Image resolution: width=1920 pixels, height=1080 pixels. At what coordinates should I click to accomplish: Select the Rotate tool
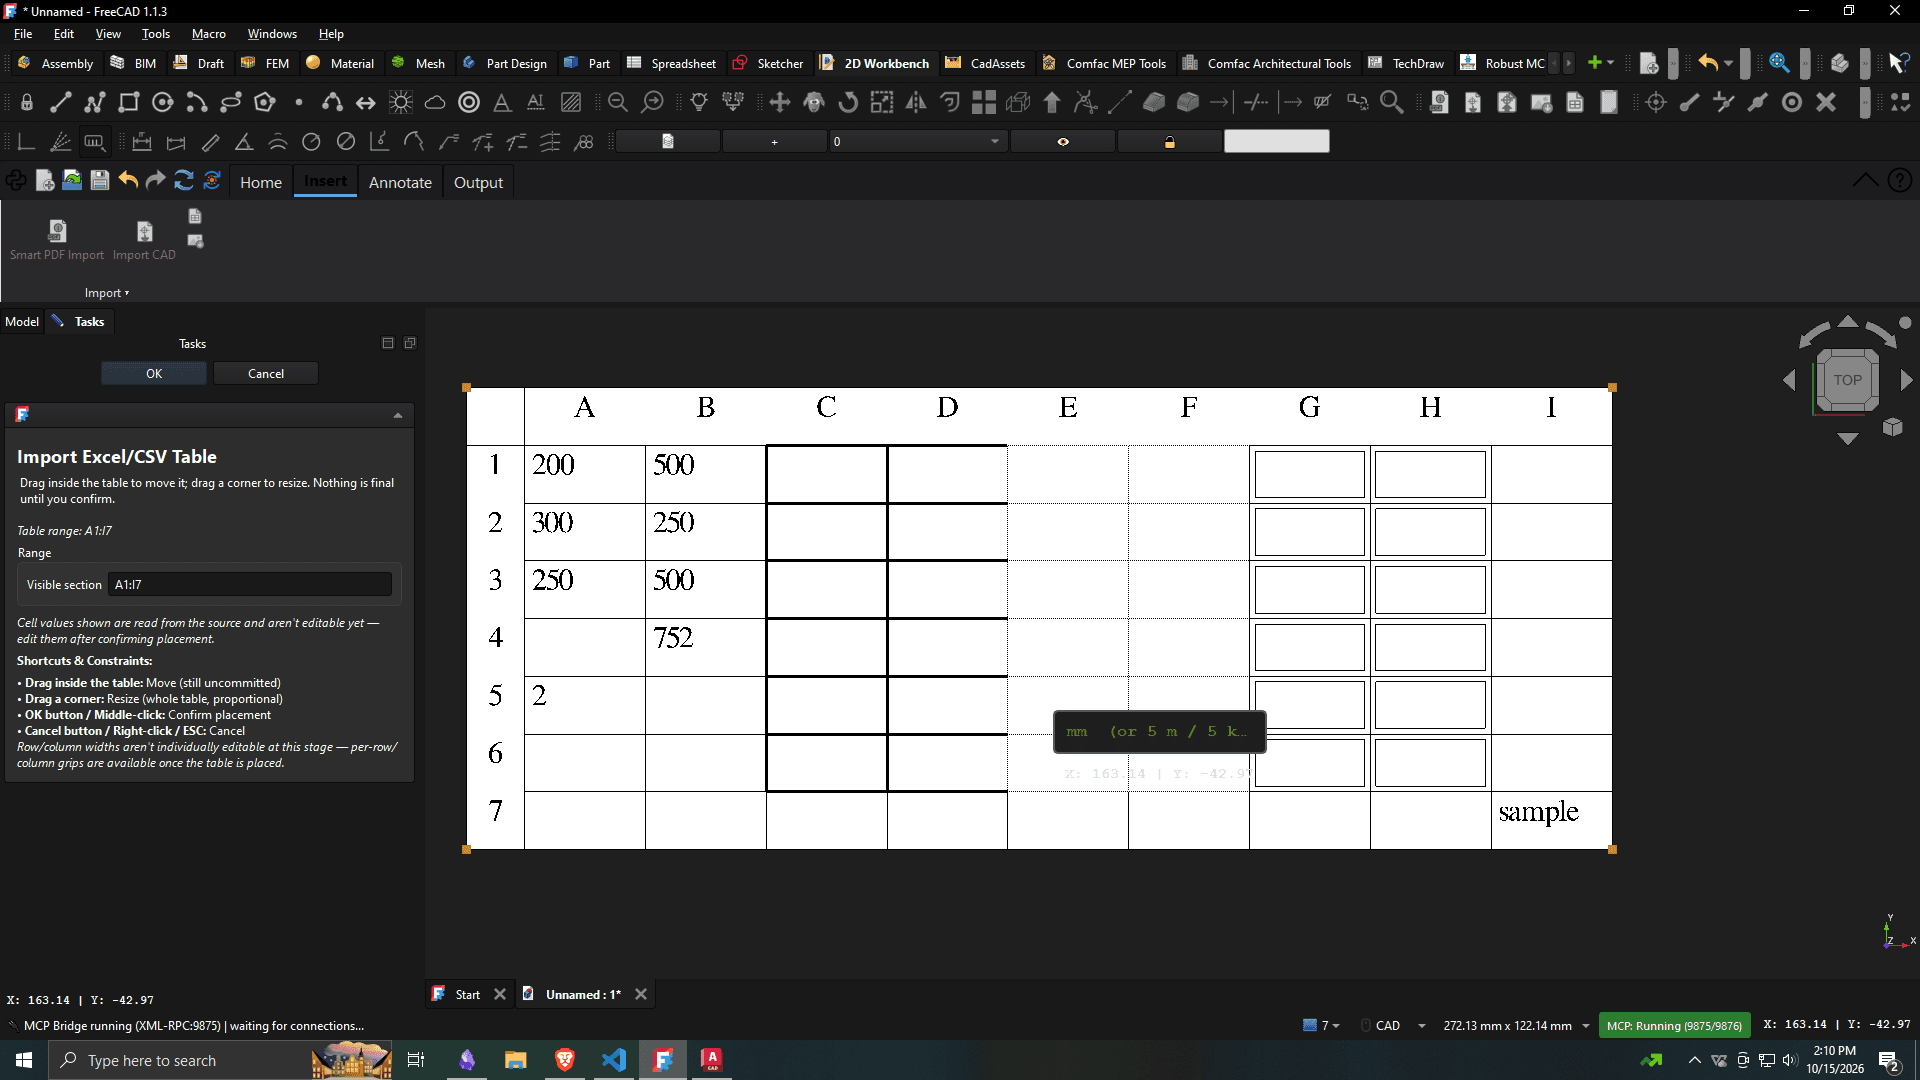pyautogui.click(x=848, y=102)
